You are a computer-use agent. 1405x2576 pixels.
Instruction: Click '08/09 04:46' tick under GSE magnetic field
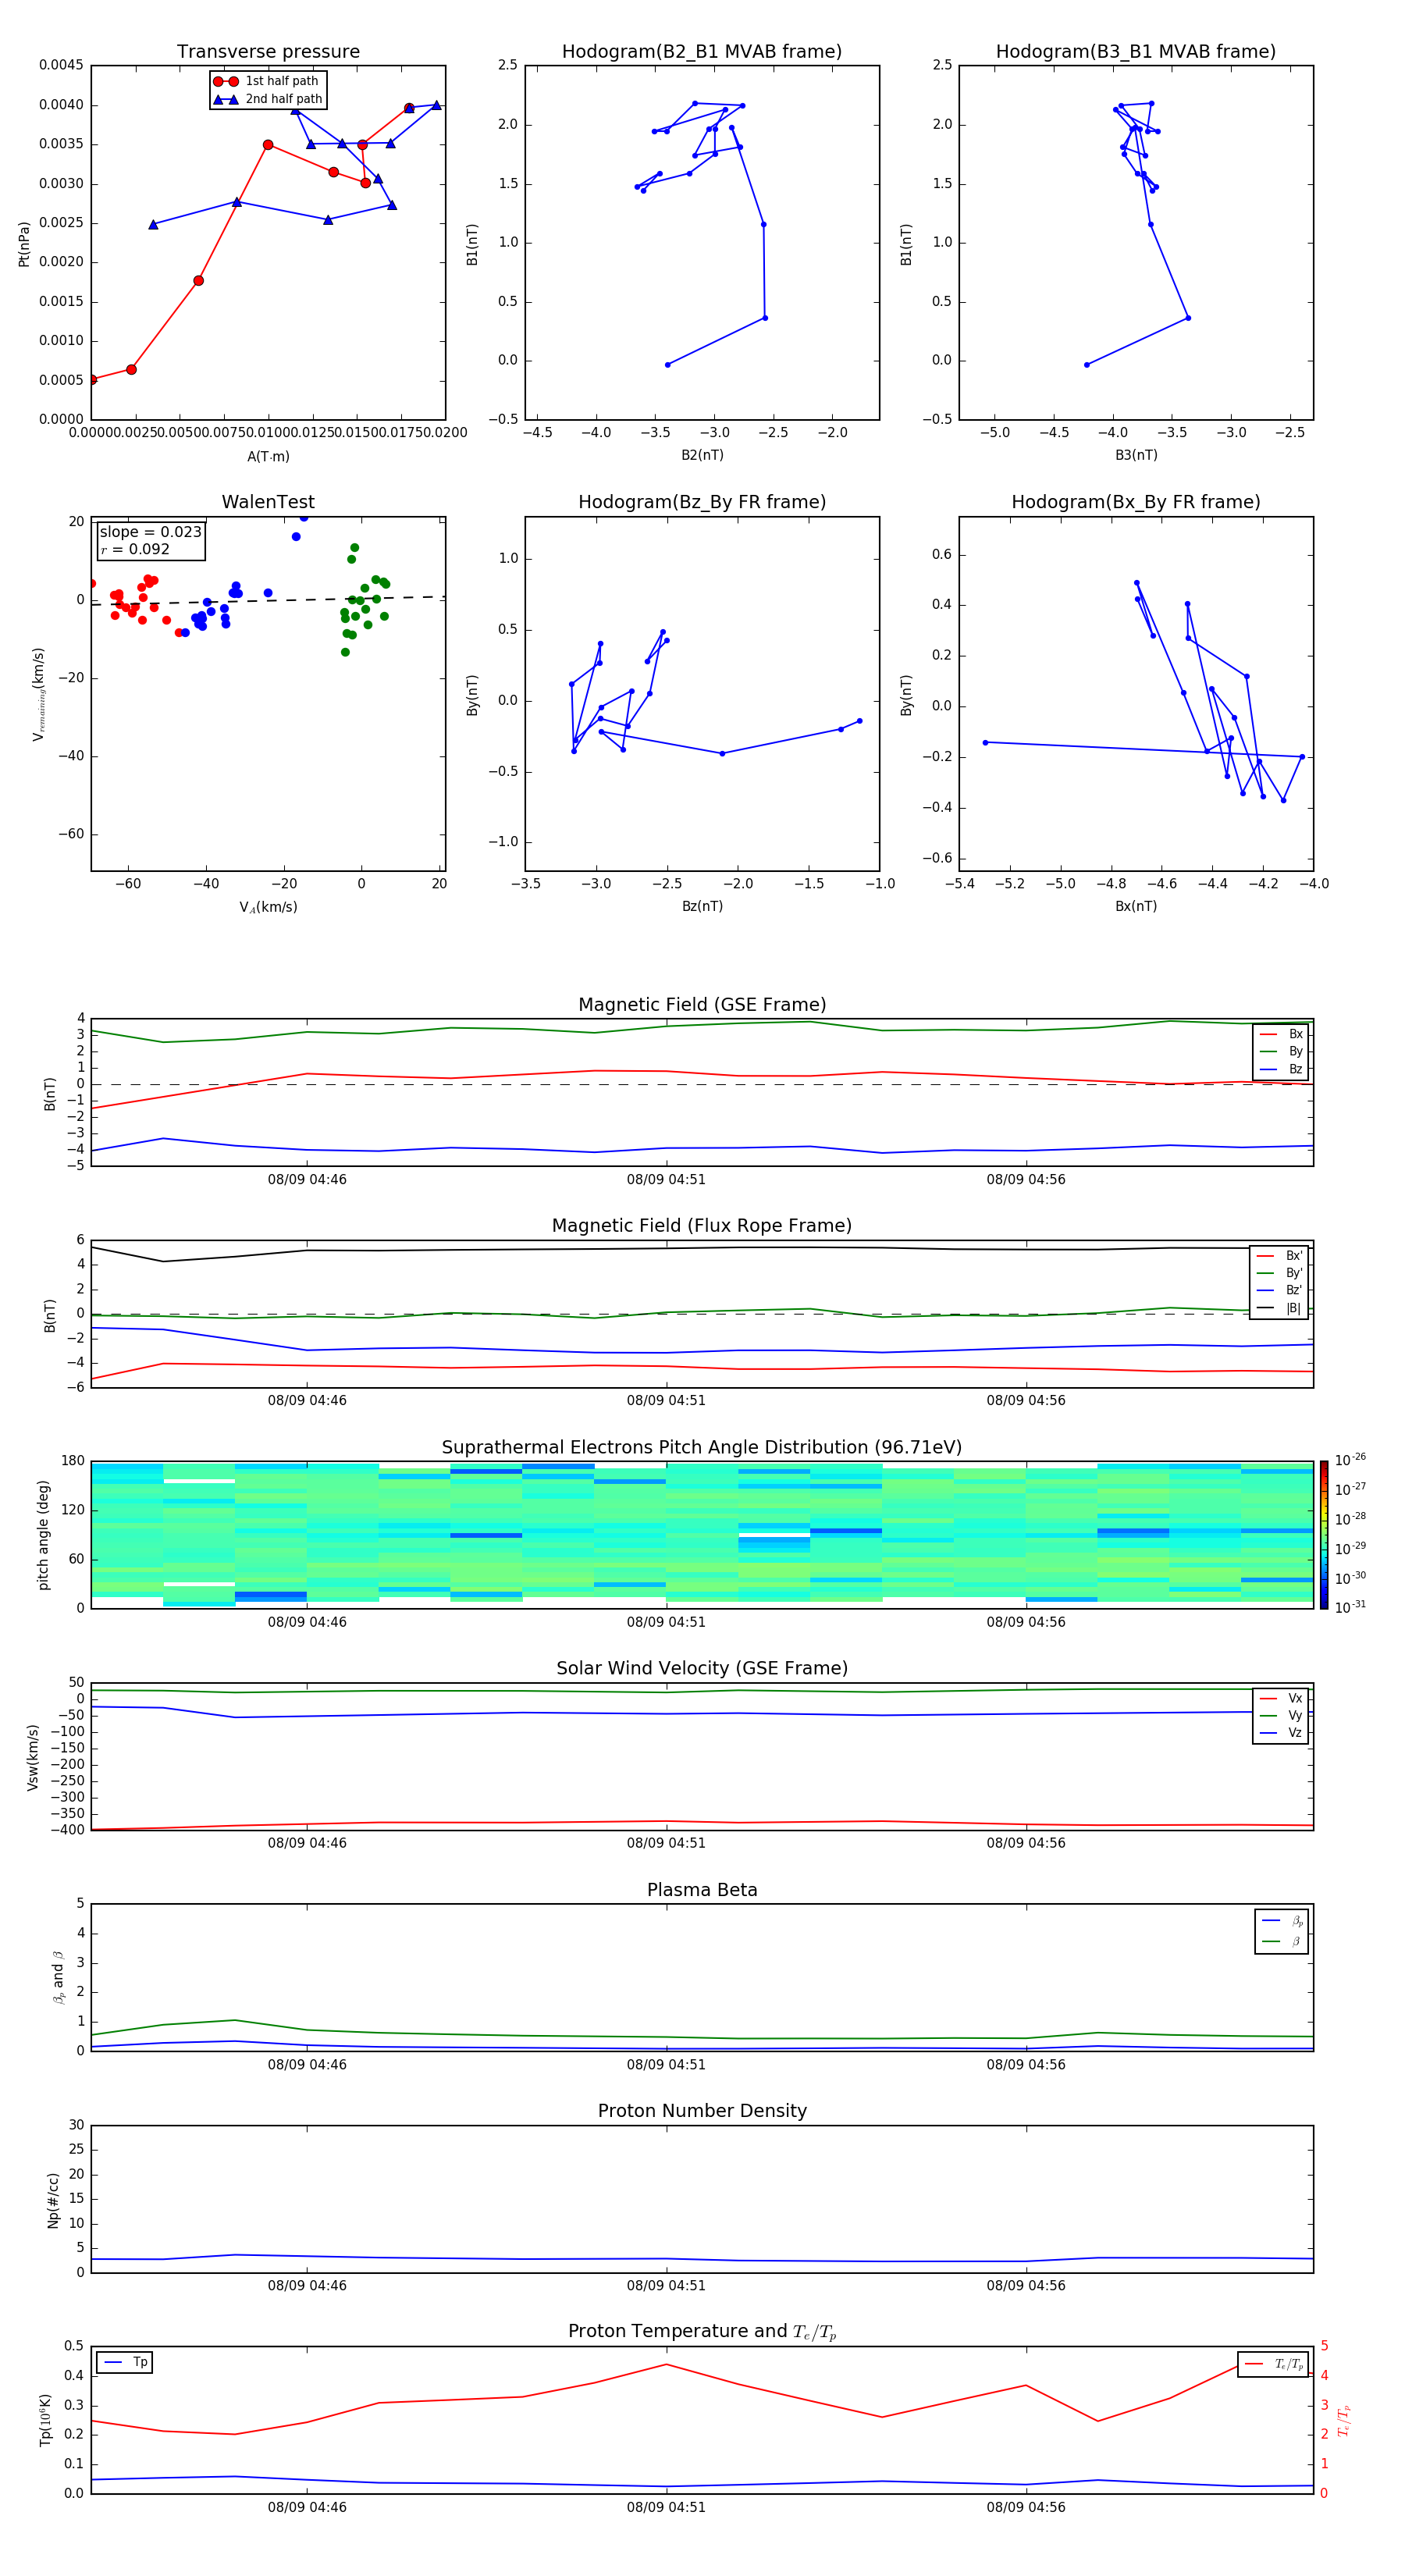[x=307, y=1180]
